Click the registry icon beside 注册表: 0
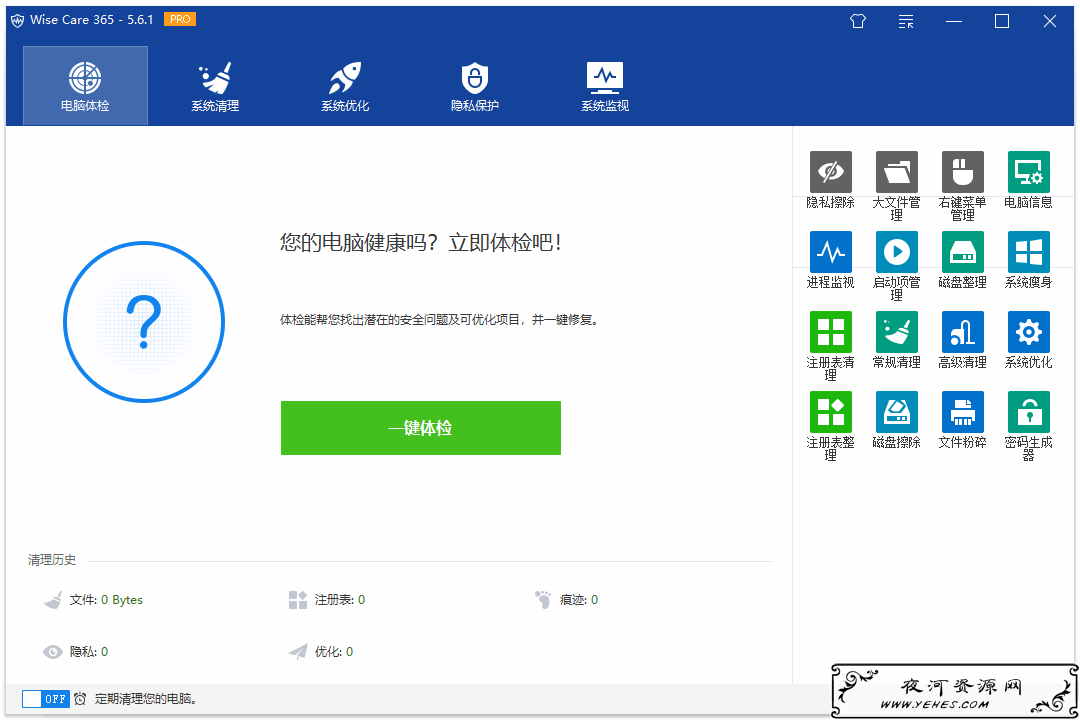This screenshot has height=720, width=1080. (x=298, y=600)
